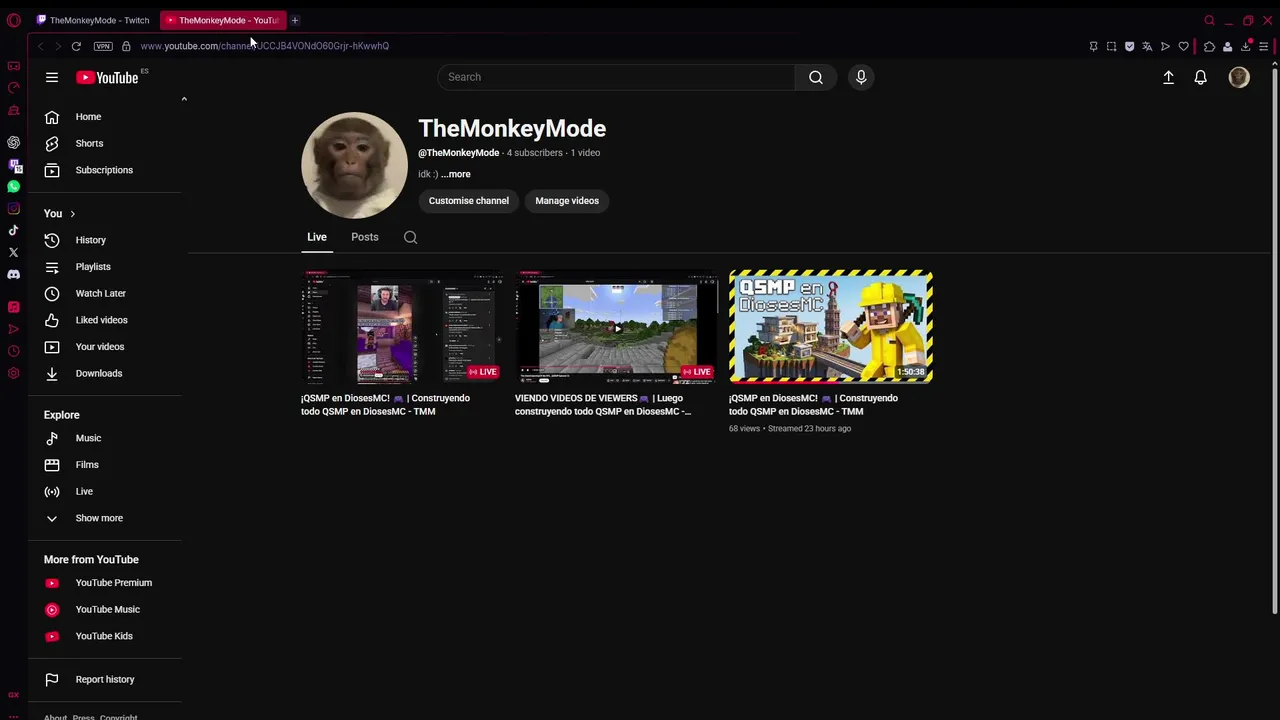Expand channel description with '...more'
Image resolution: width=1280 pixels, height=720 pixels.
tap(456, 174)
